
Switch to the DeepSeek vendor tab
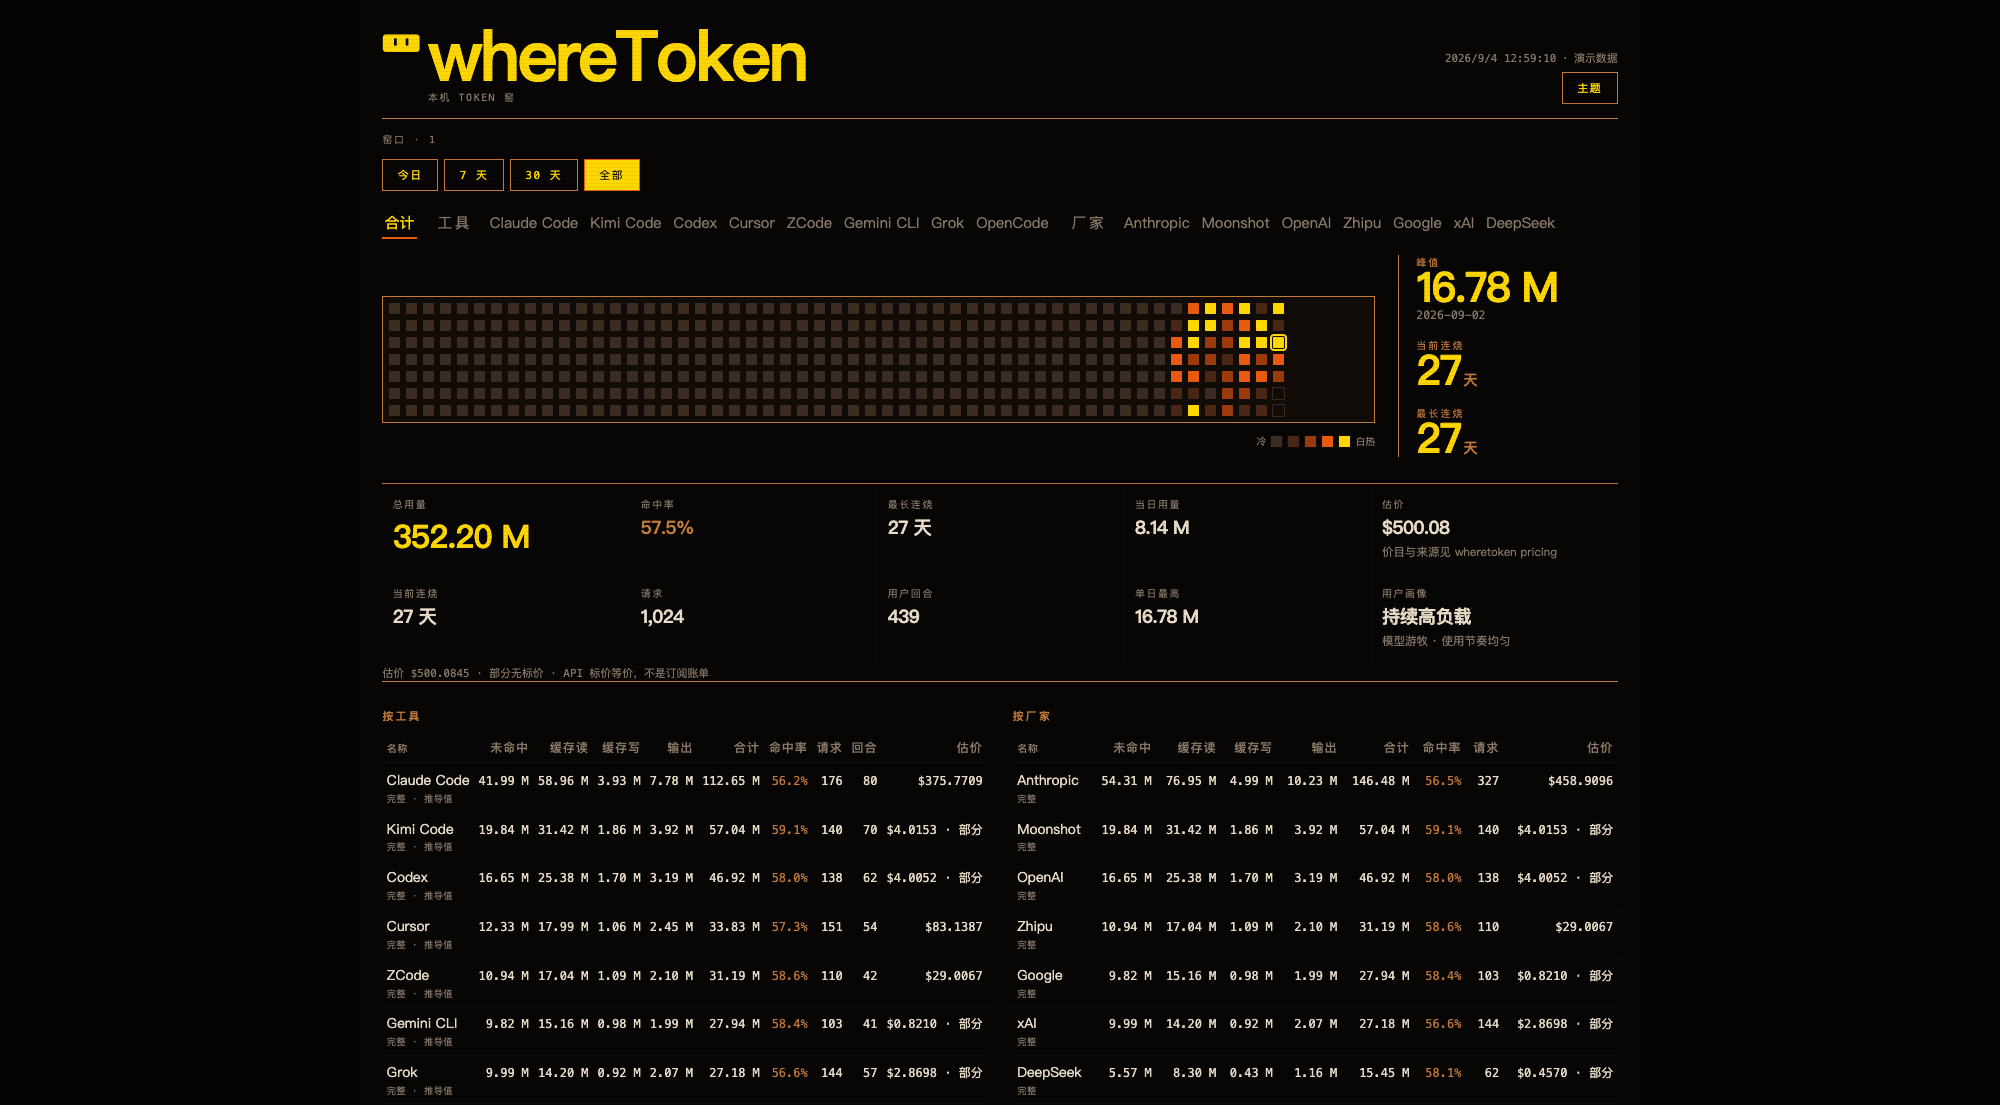(x=1520, y=223)
